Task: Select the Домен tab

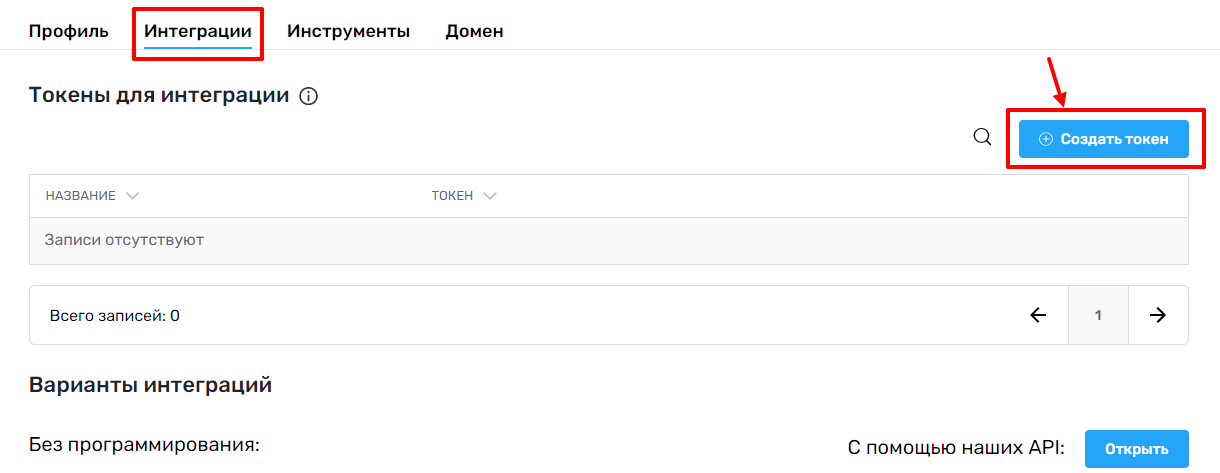Action: tap(474, 31)
